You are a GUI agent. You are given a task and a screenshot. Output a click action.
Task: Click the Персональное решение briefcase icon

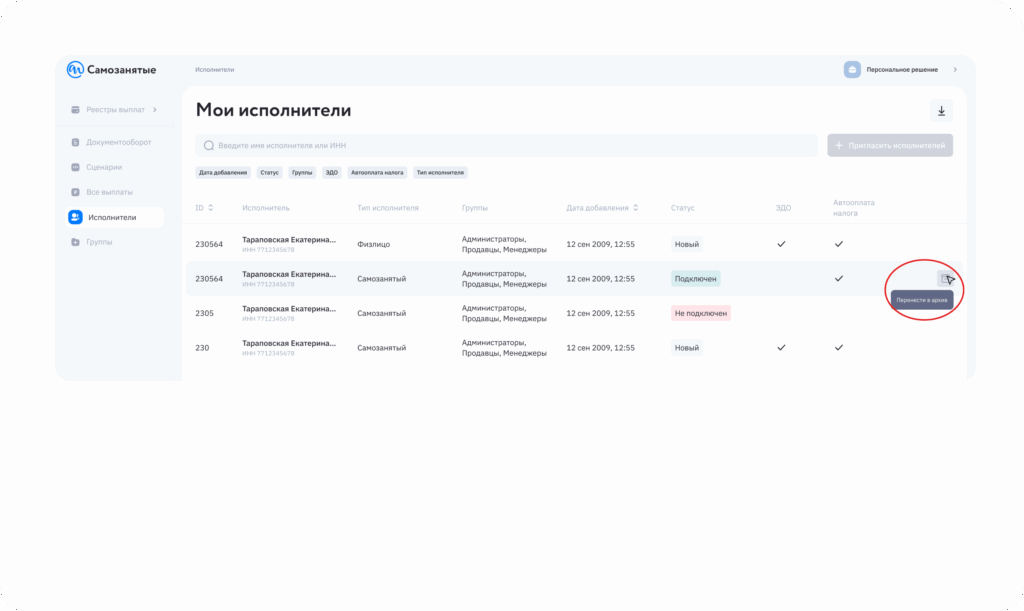(852, 70)
